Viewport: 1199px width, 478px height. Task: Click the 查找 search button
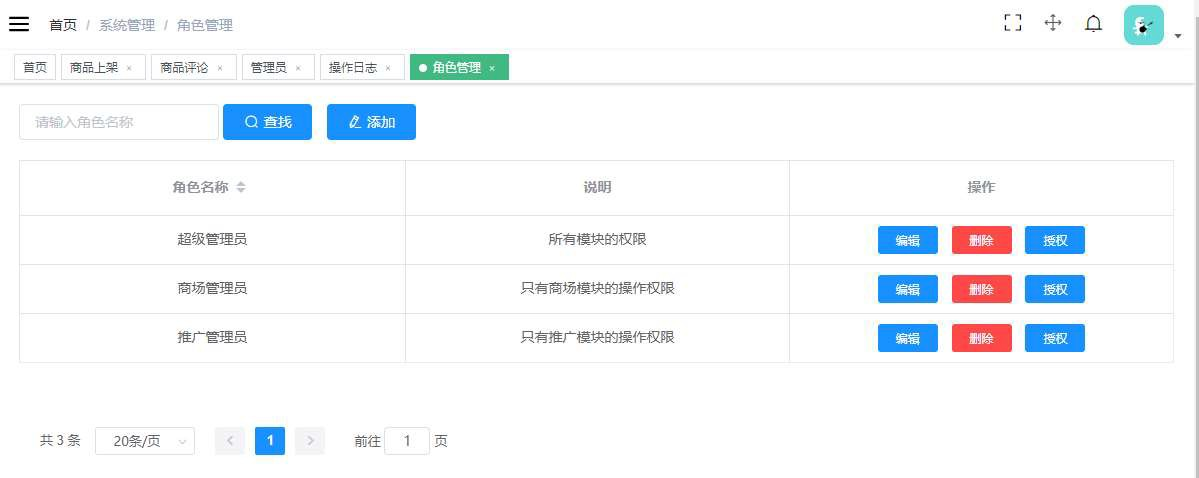point(268,122)
